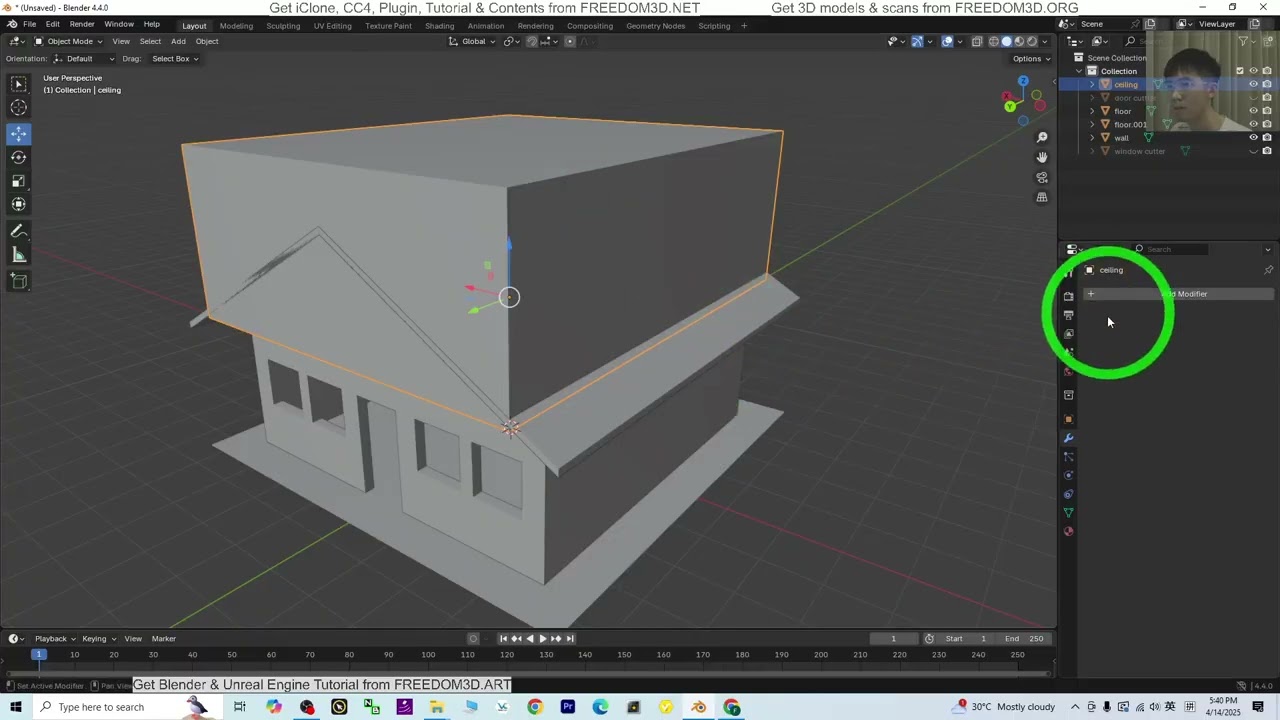
Task: Open Object properties tab
Action: (1068, 419)
